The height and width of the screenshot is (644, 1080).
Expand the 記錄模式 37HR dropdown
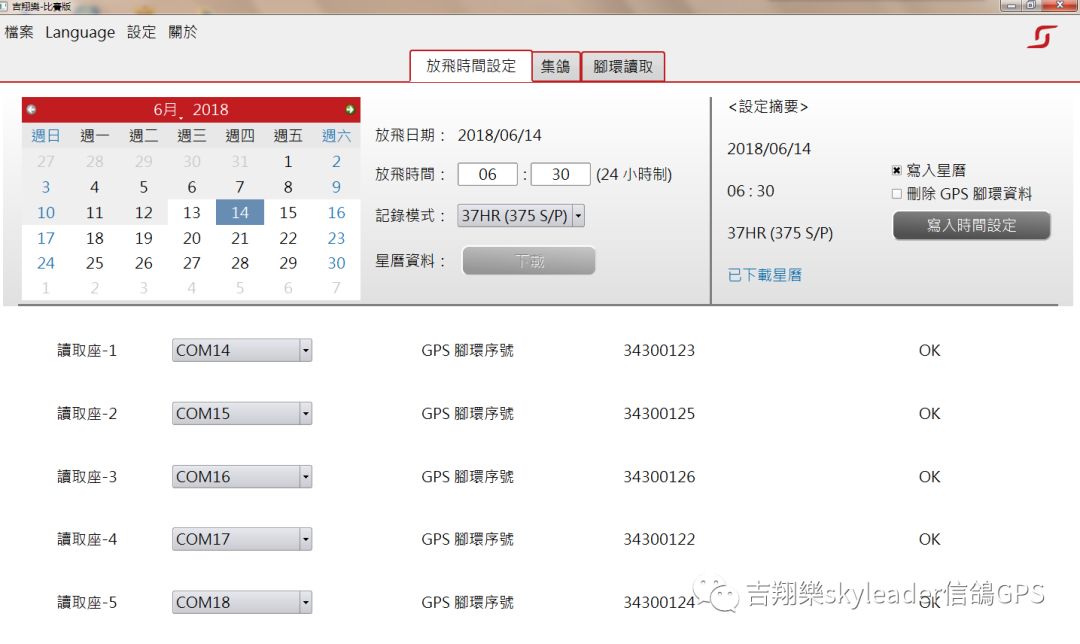[x=578, y=215]
